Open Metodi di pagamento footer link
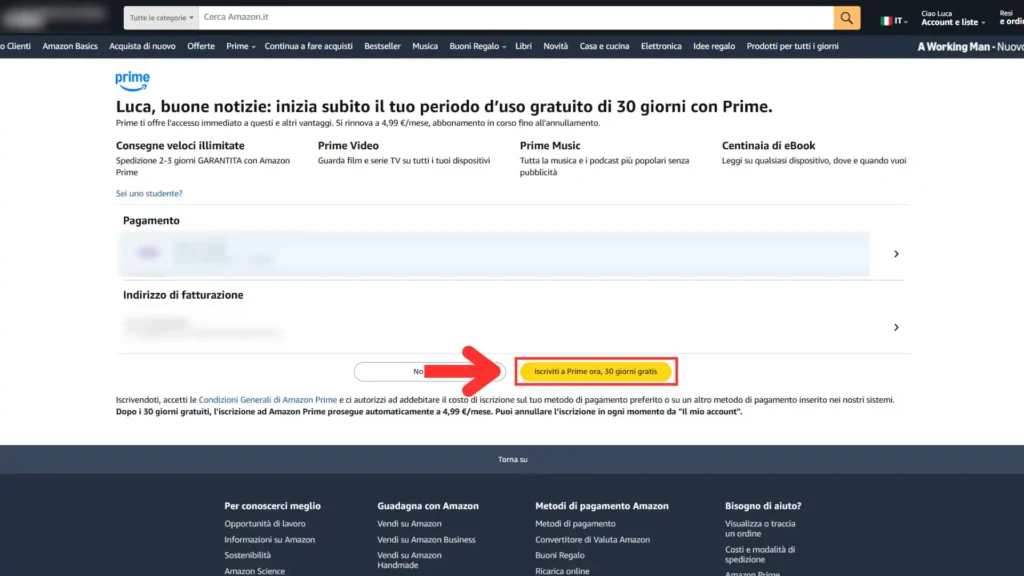The height and width of the screenshot is (576, 1024). pos(575,524)
